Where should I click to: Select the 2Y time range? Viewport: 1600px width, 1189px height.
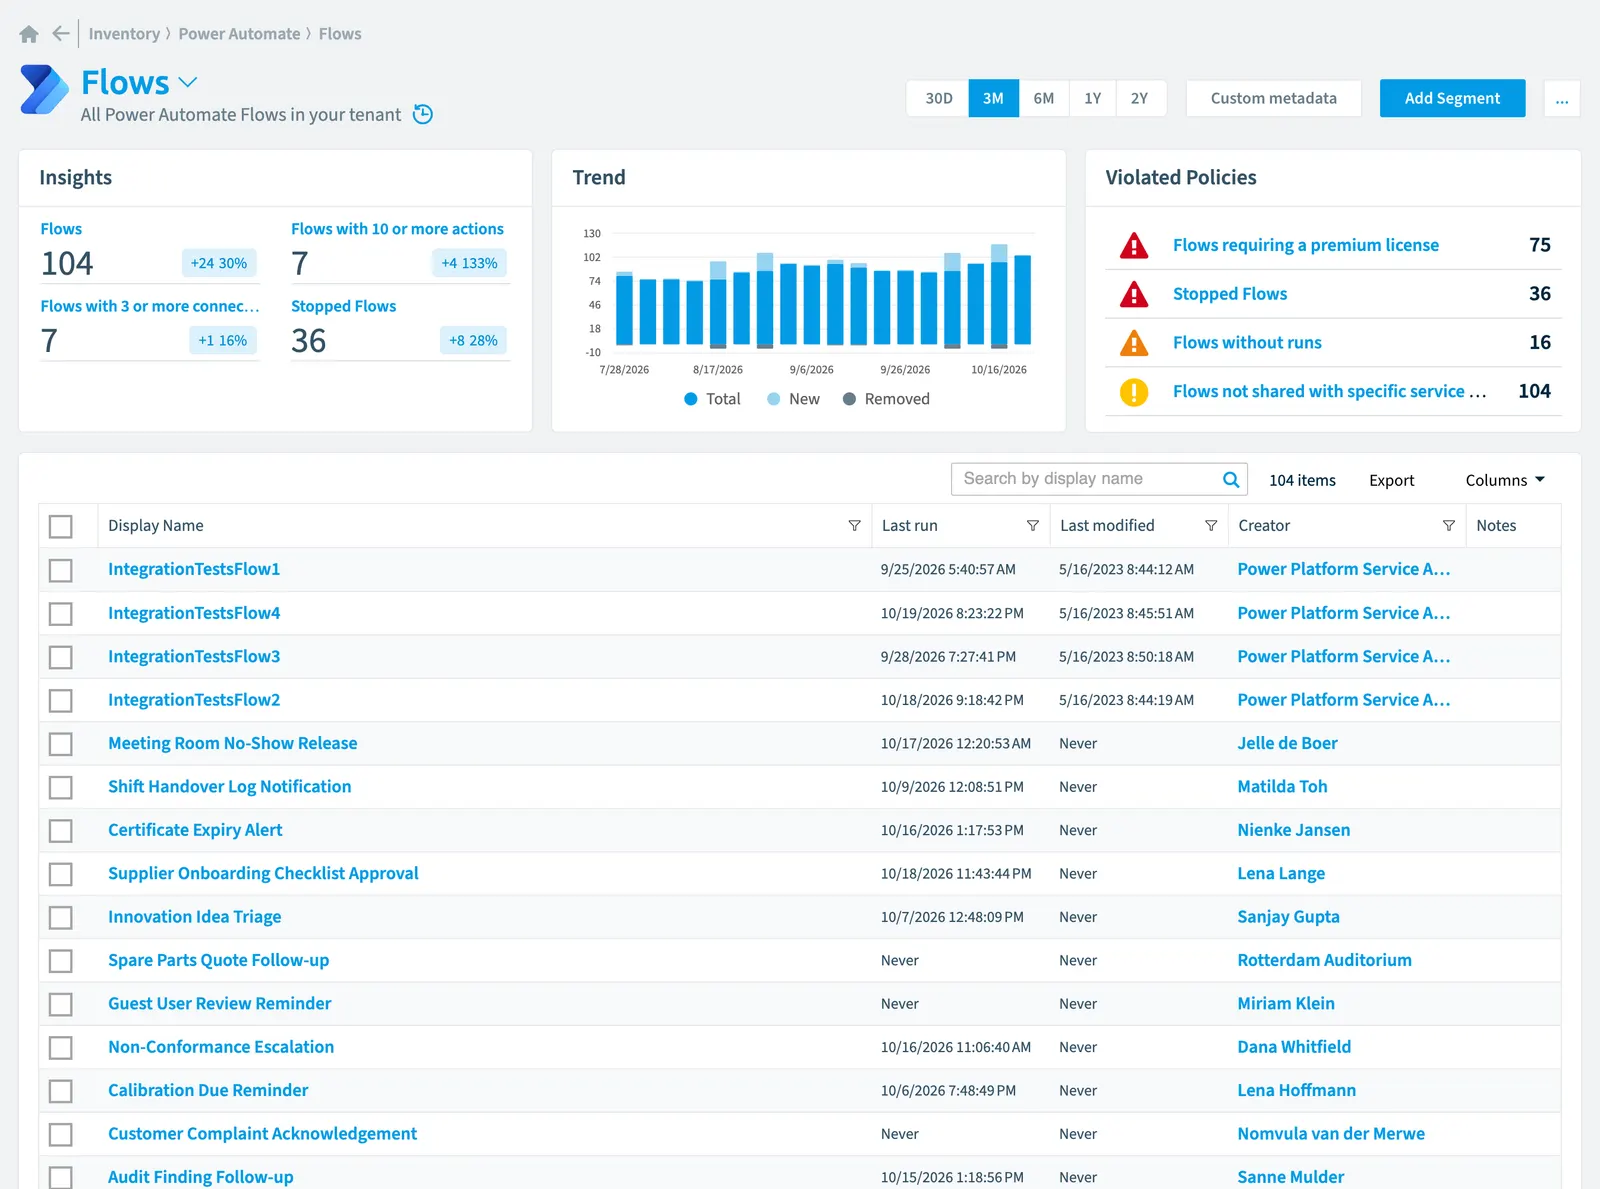(1140, 98)
